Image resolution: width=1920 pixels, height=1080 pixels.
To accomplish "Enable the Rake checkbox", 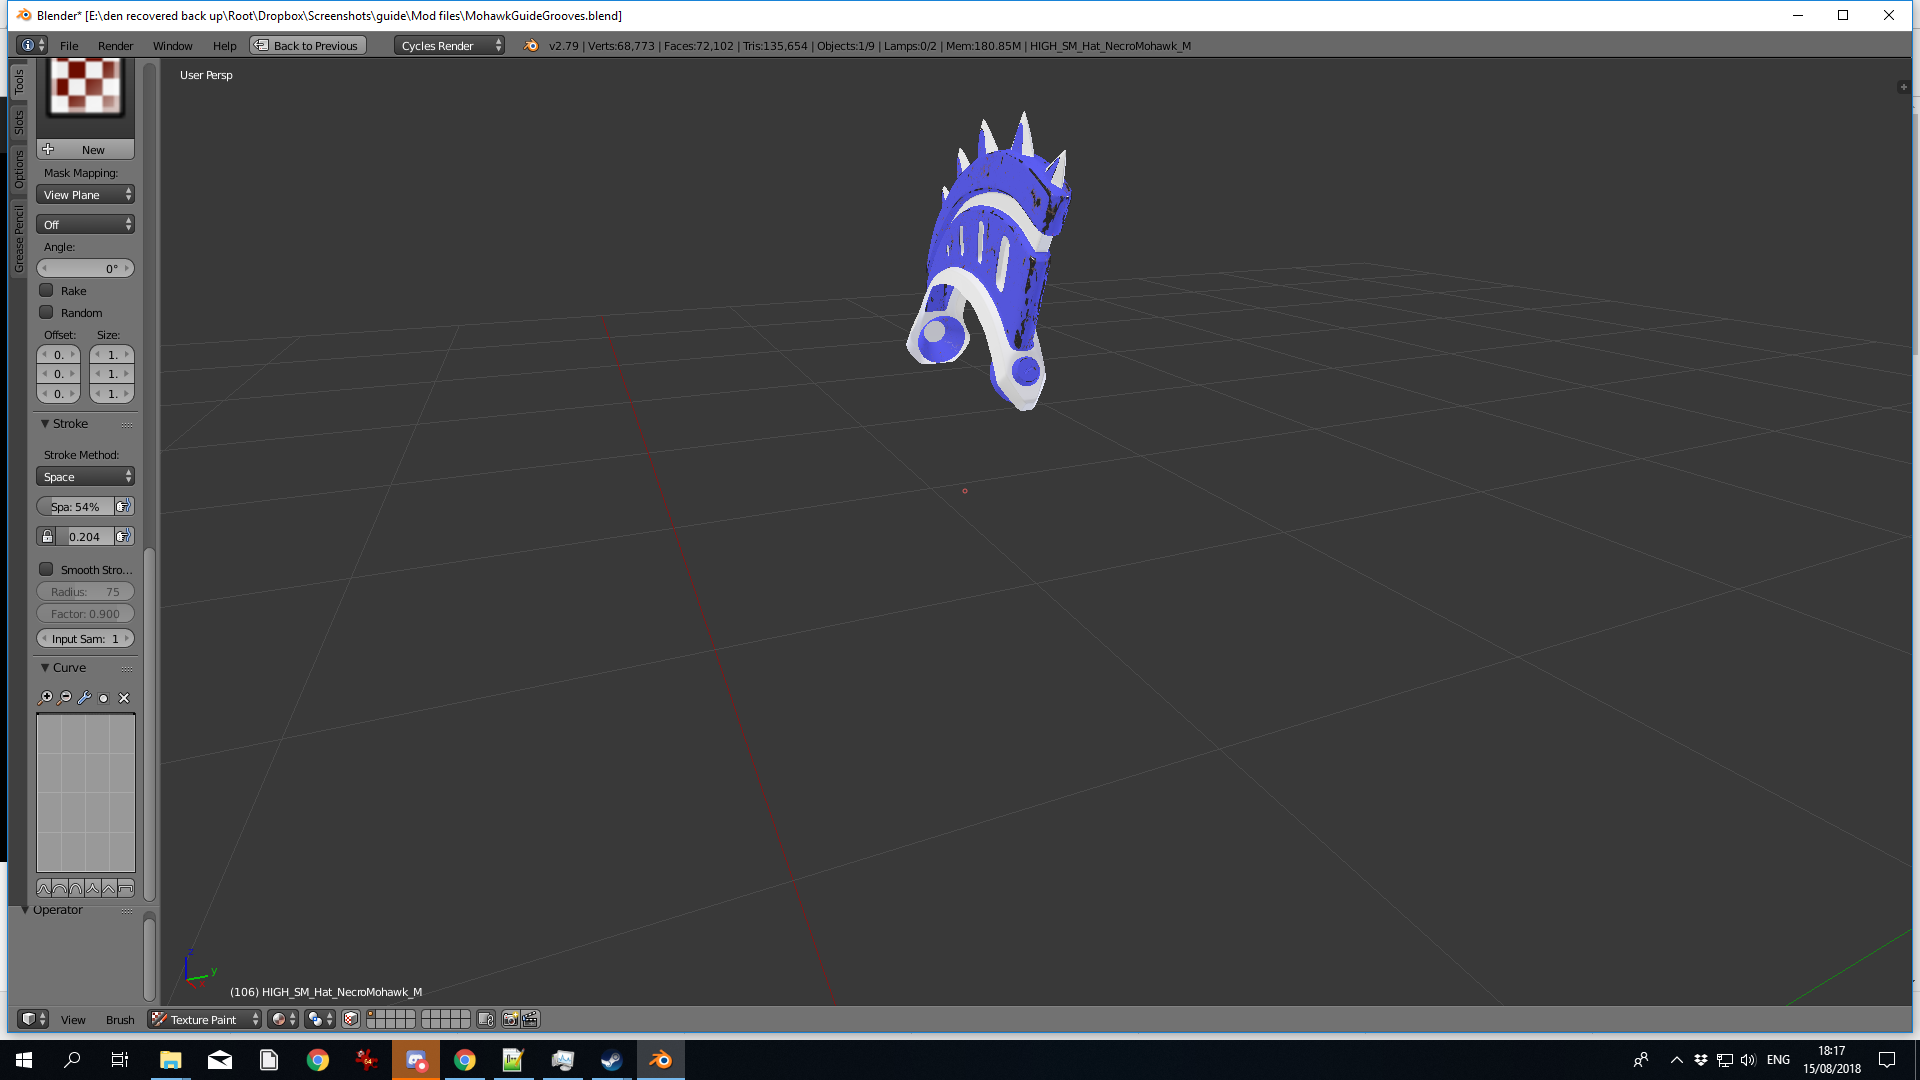I will pyautogui.click(x=46, y=290).
